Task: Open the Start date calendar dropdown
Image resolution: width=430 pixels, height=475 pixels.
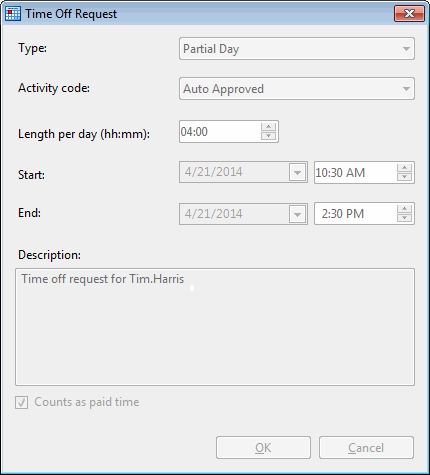Action: 297,172
